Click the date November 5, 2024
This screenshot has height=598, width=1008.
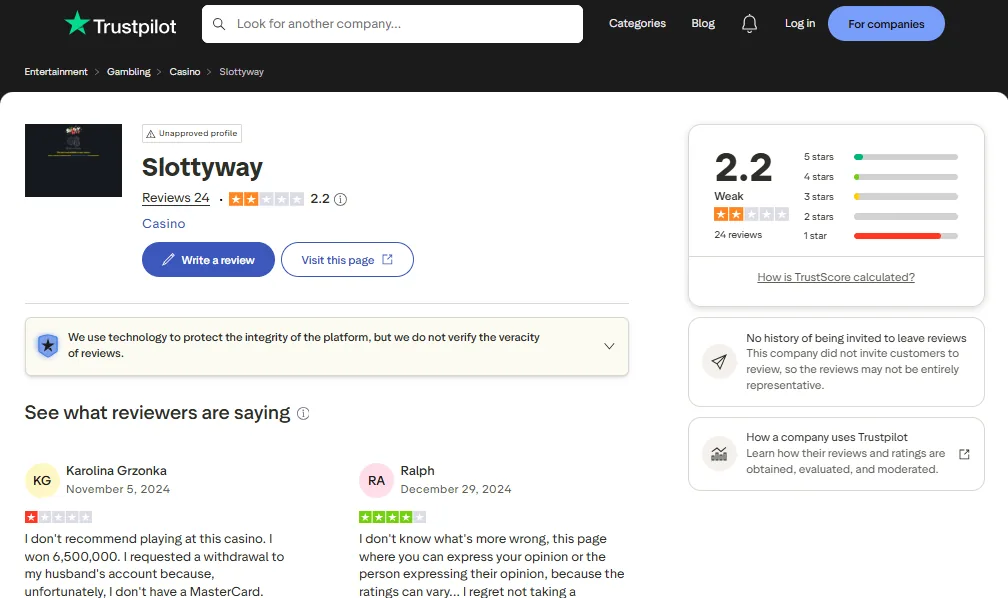[x=118, y=489]
